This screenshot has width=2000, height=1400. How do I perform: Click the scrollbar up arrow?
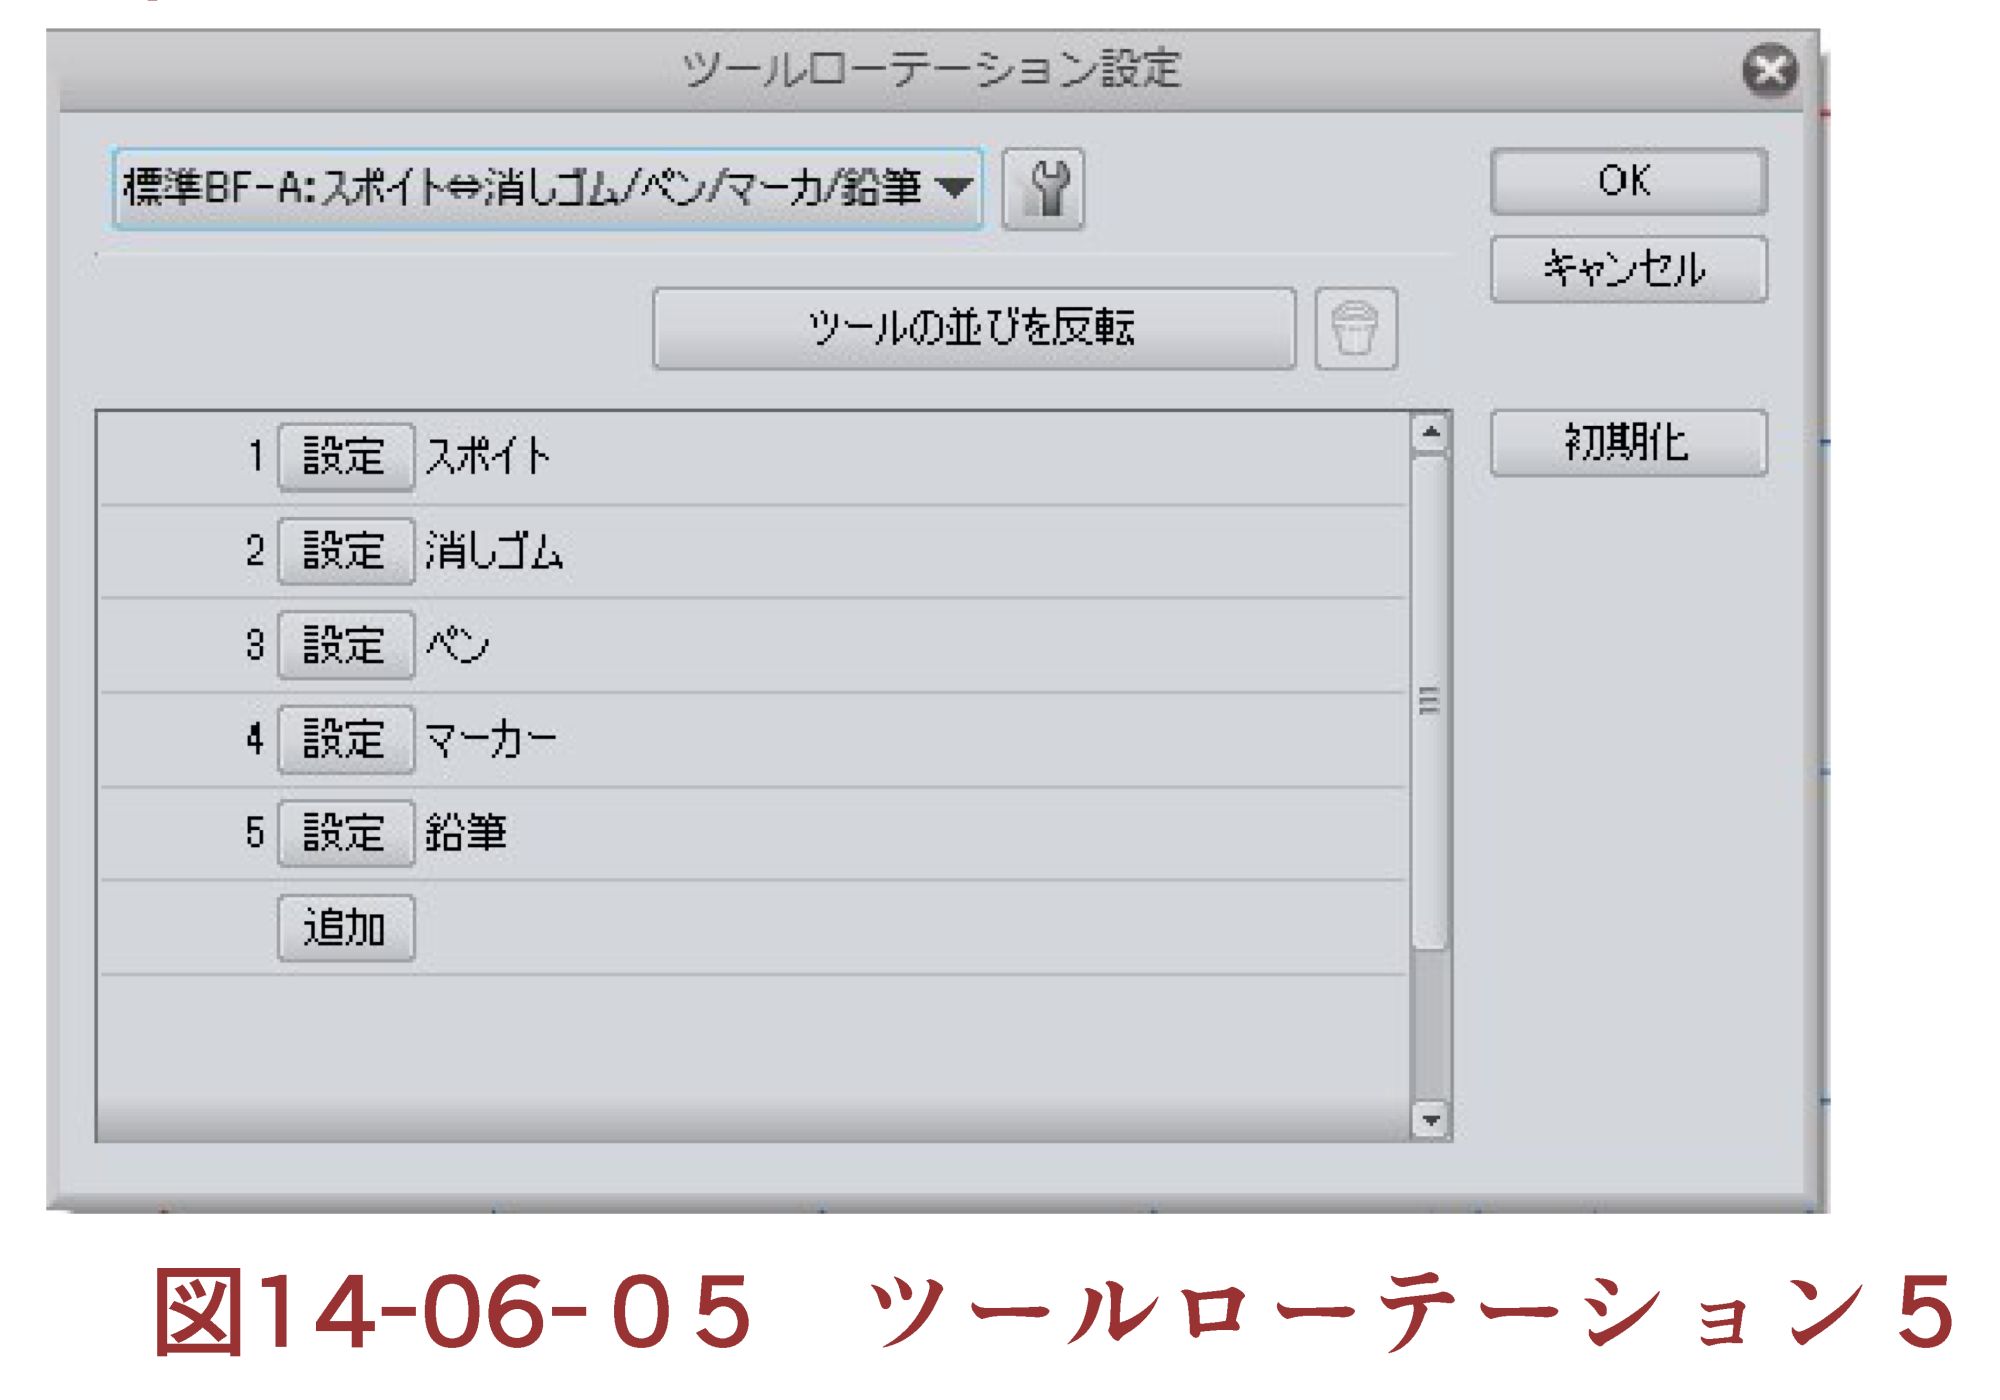point(1431,432)
